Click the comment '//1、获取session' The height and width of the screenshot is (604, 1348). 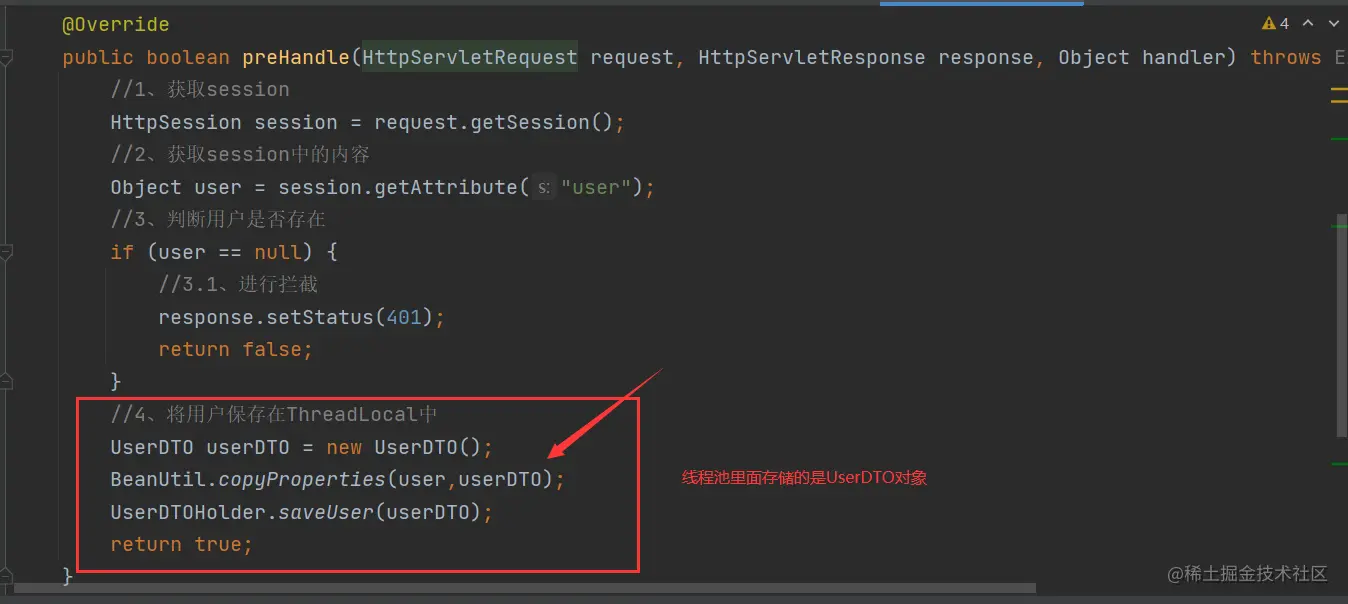(x=200, y=90)
